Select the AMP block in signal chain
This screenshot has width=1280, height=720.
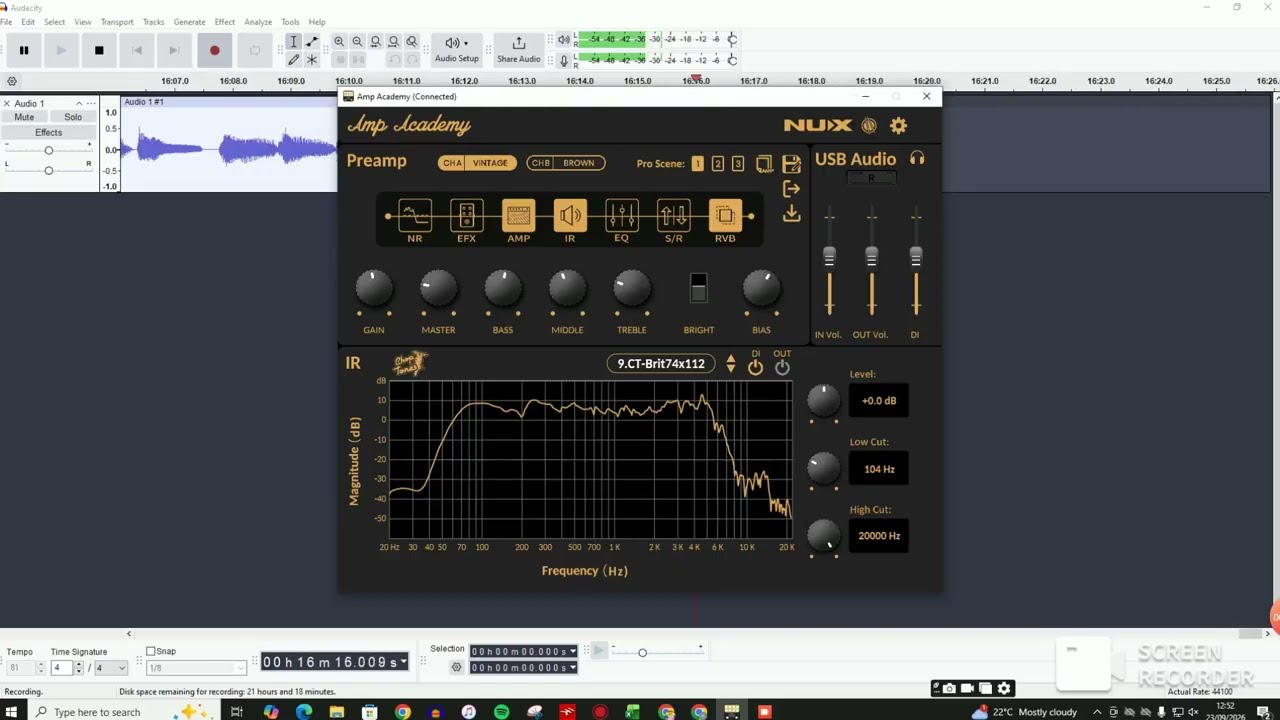pos(518,216)
